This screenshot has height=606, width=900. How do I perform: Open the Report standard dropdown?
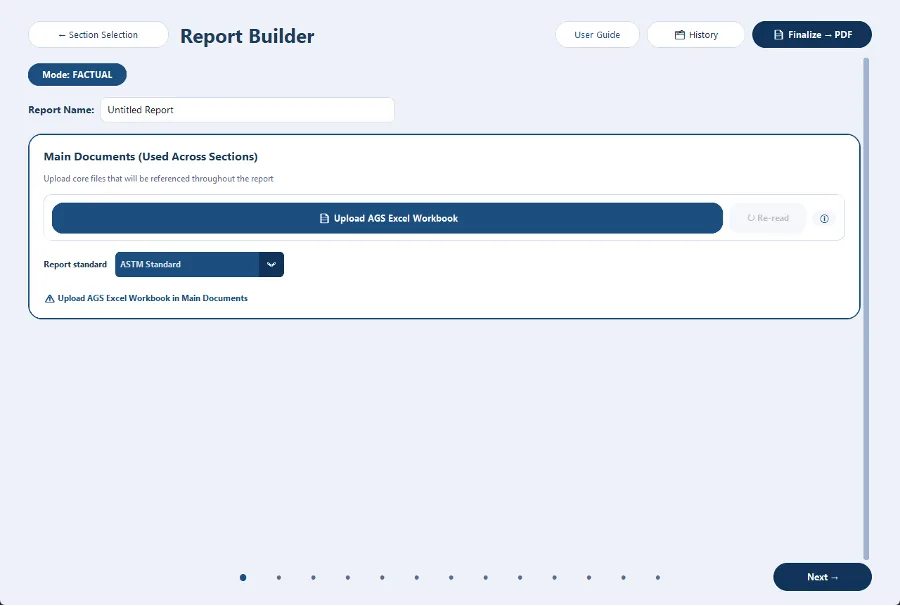(x=199, y=265)
